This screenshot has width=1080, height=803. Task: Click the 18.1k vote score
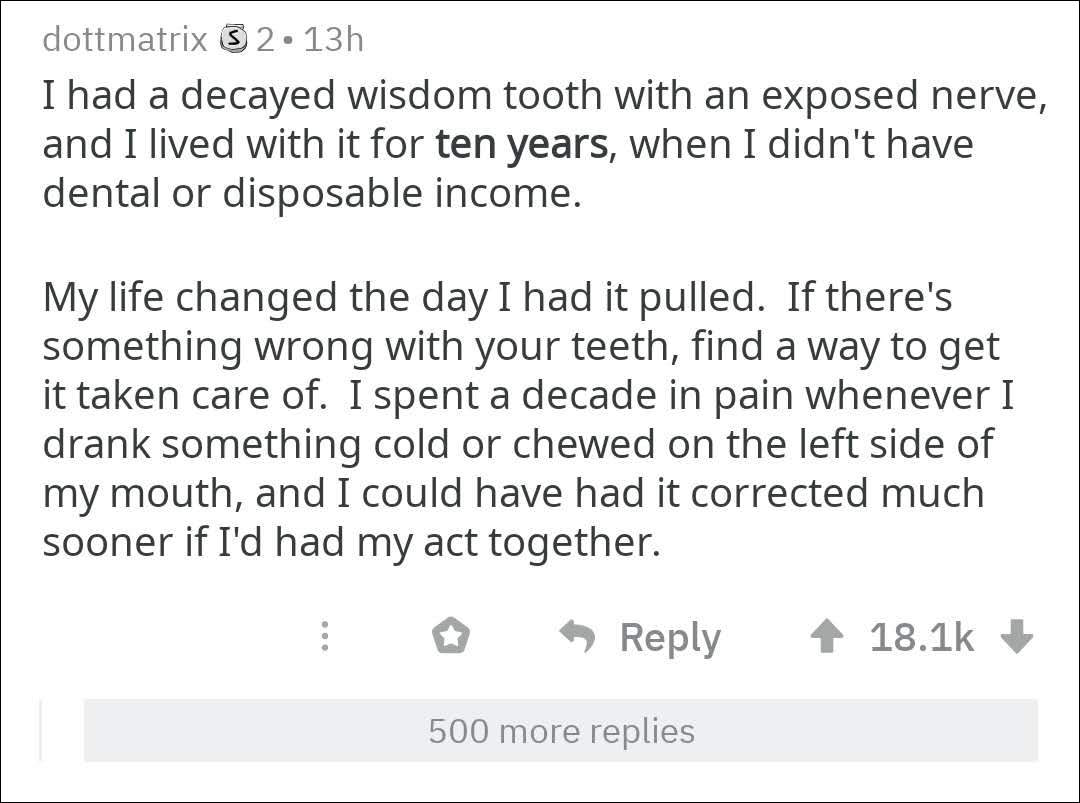coord(921,637)
